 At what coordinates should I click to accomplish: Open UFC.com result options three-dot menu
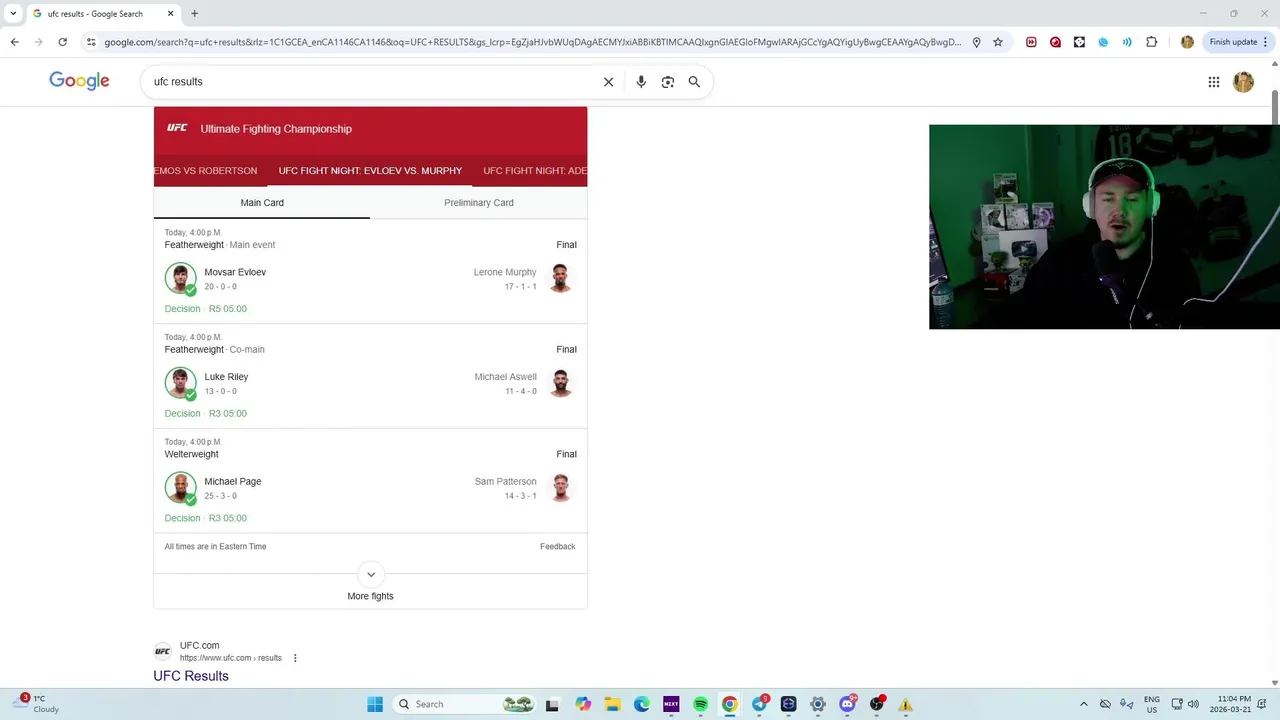(x=295, y=658)
